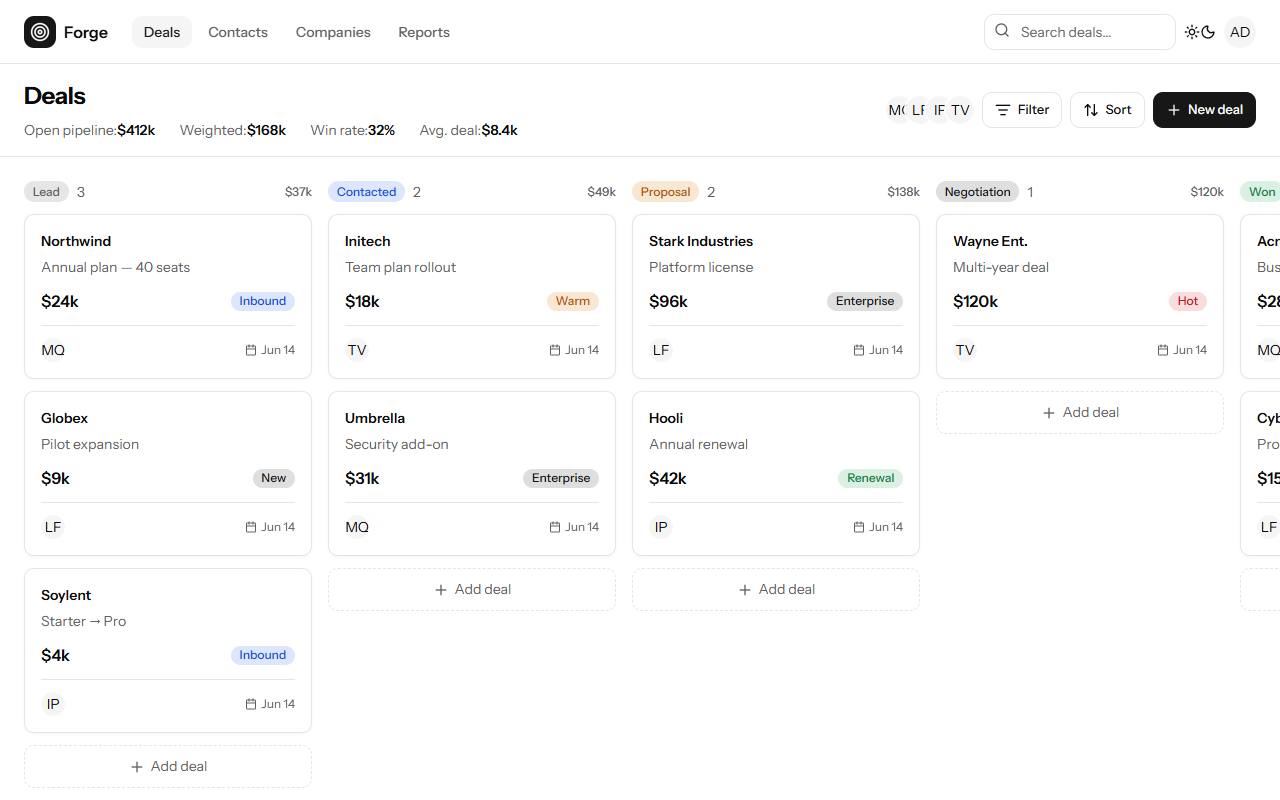Click LF owner avatar on Globex card
The image size is (1280, 800).
(x=53, y=527)
